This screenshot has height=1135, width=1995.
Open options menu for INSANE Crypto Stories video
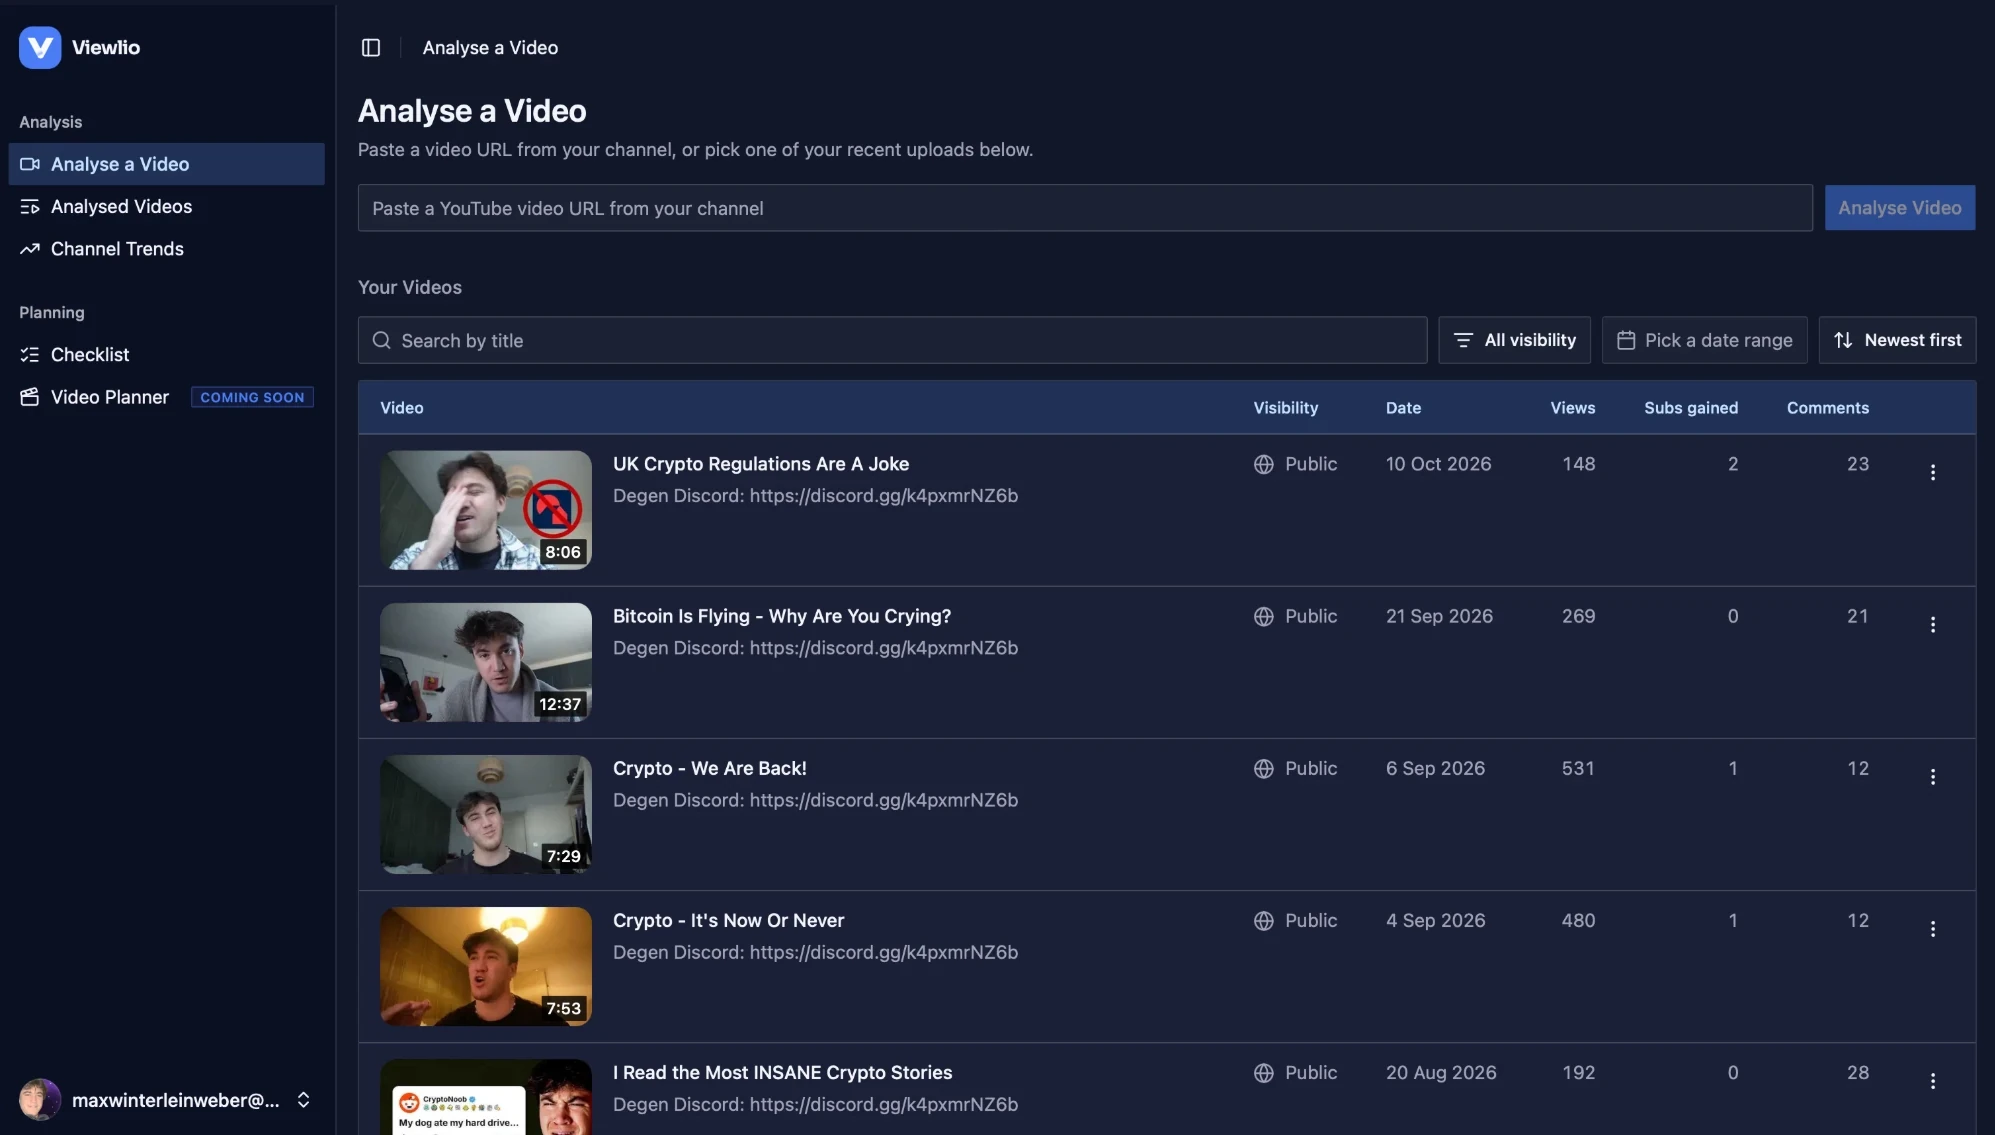[1933, 1081]
